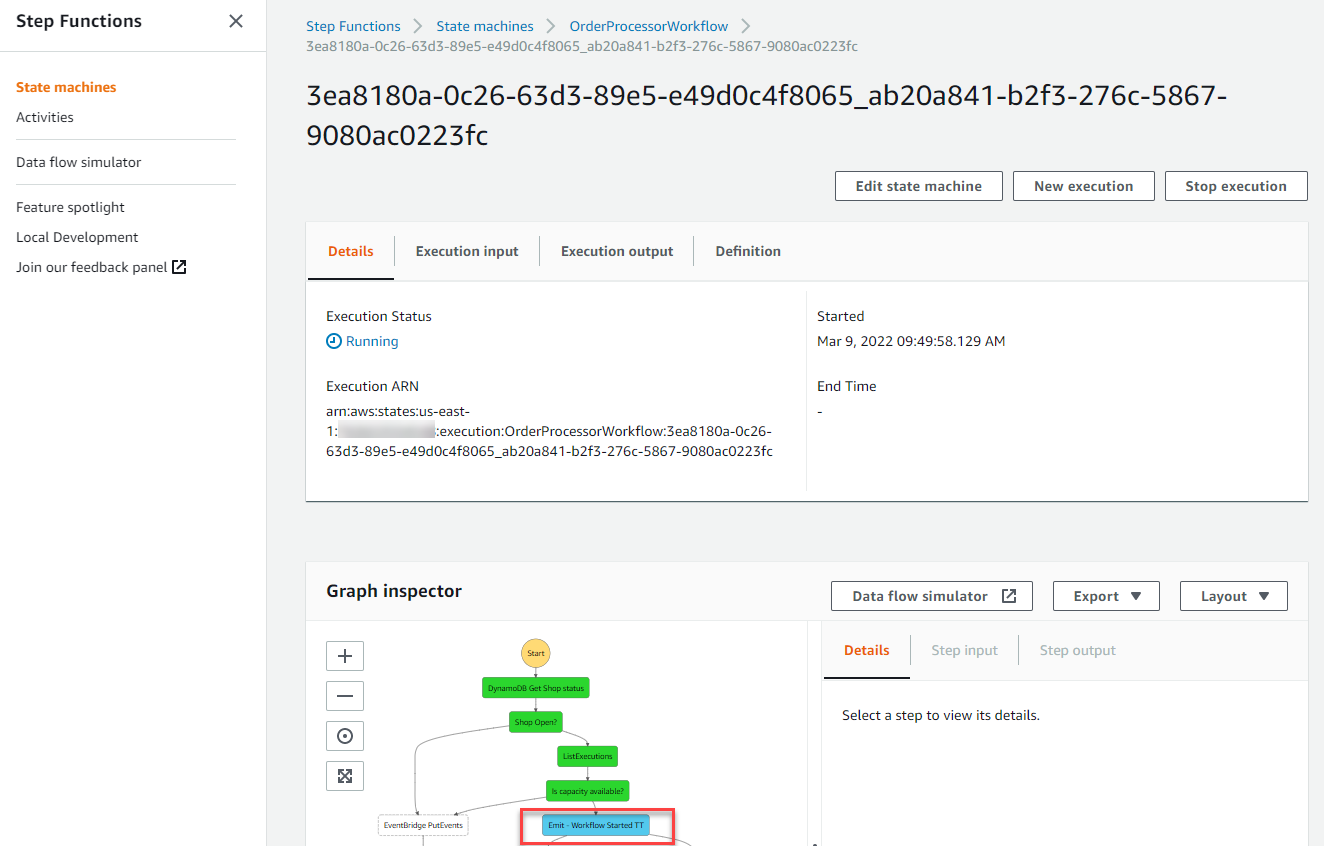Zoom in on the workflow graph
The width and height of the screenshot is (1324, 846).
coord(345,656)
